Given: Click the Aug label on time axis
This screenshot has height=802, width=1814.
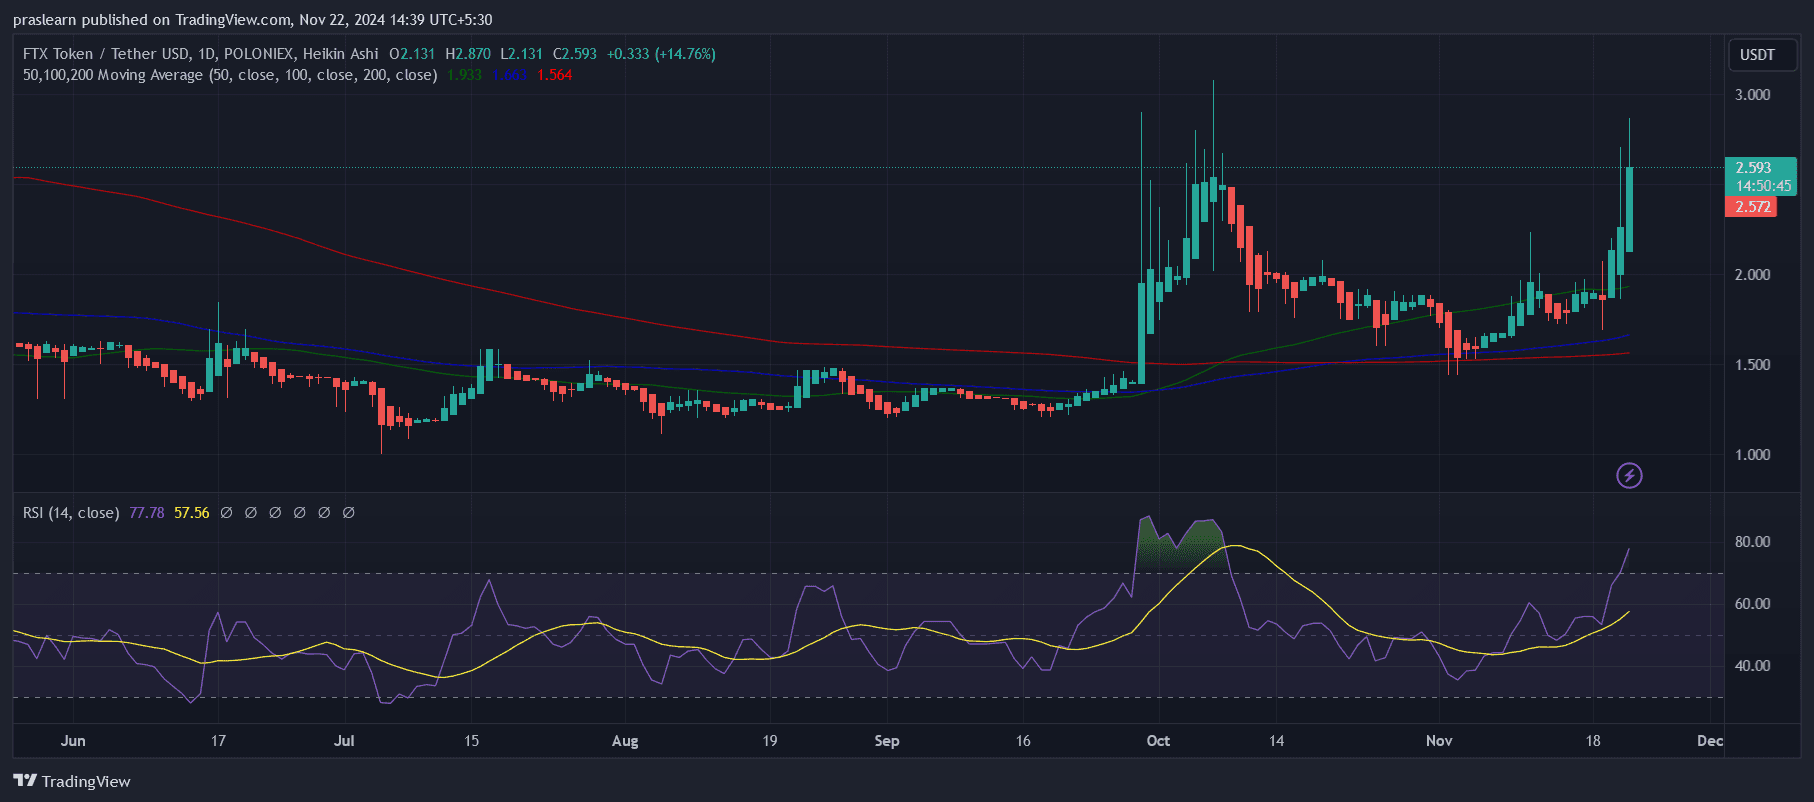Looking at the screenshot, I should pyautogui.click(x=625, y=741).
